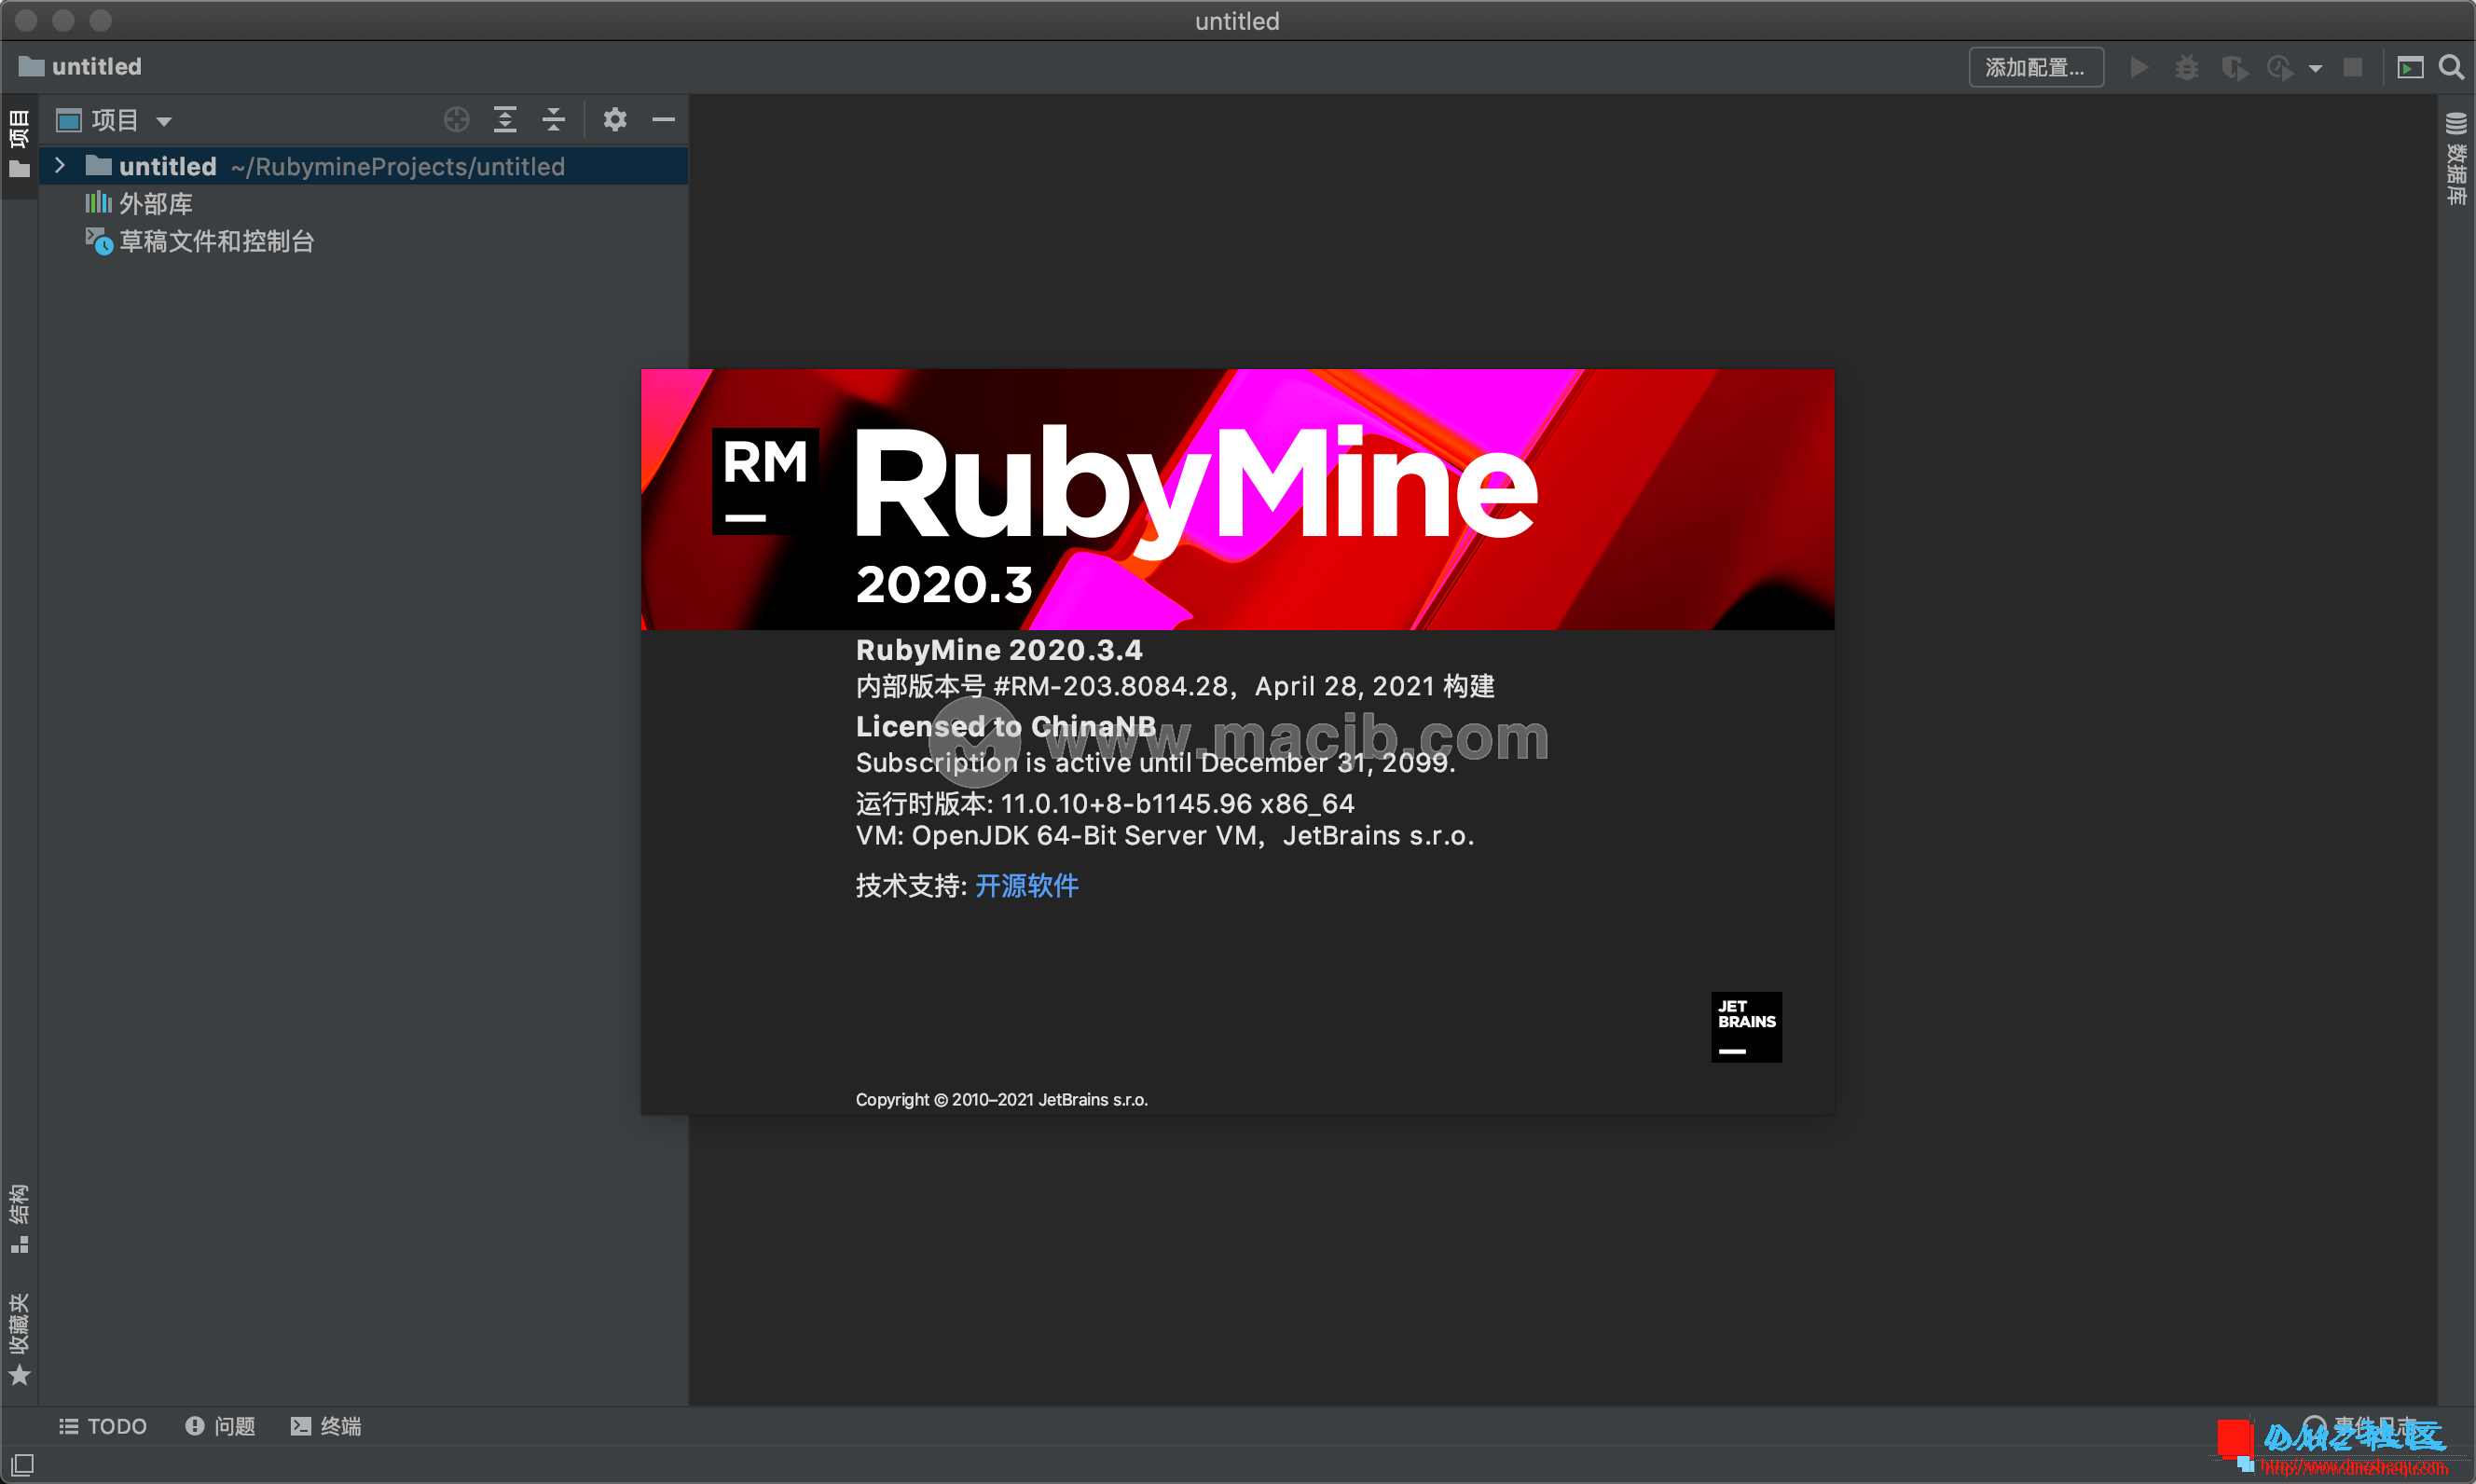Click the window minimize button
2476x1484 pixels.
point(63,20)
